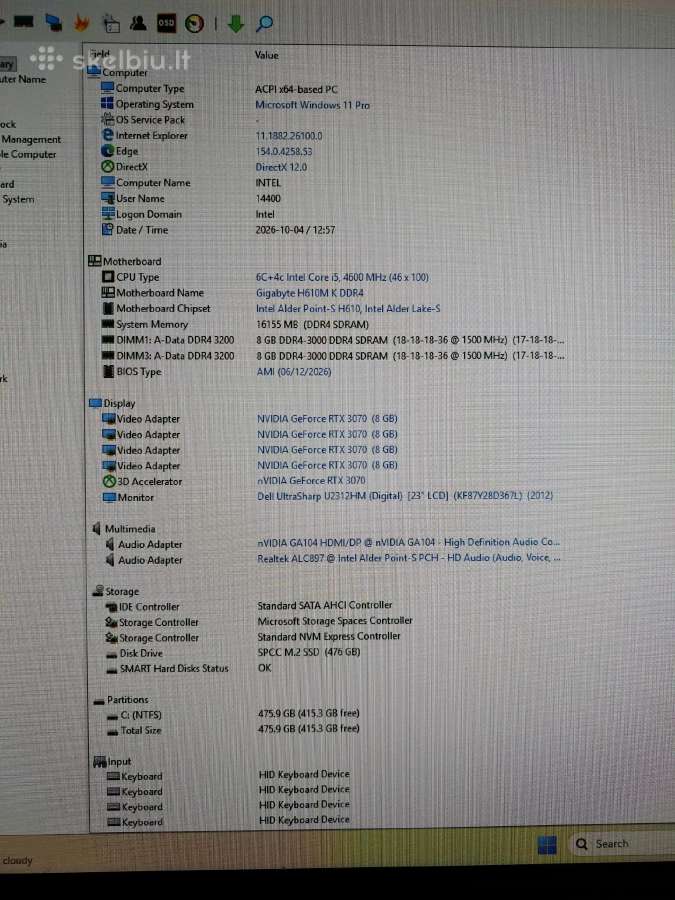The image size is (675, 900).
Task: Click the 16155 MB (DDR4 SDRAM) value
Action: [x=312, y=324]
